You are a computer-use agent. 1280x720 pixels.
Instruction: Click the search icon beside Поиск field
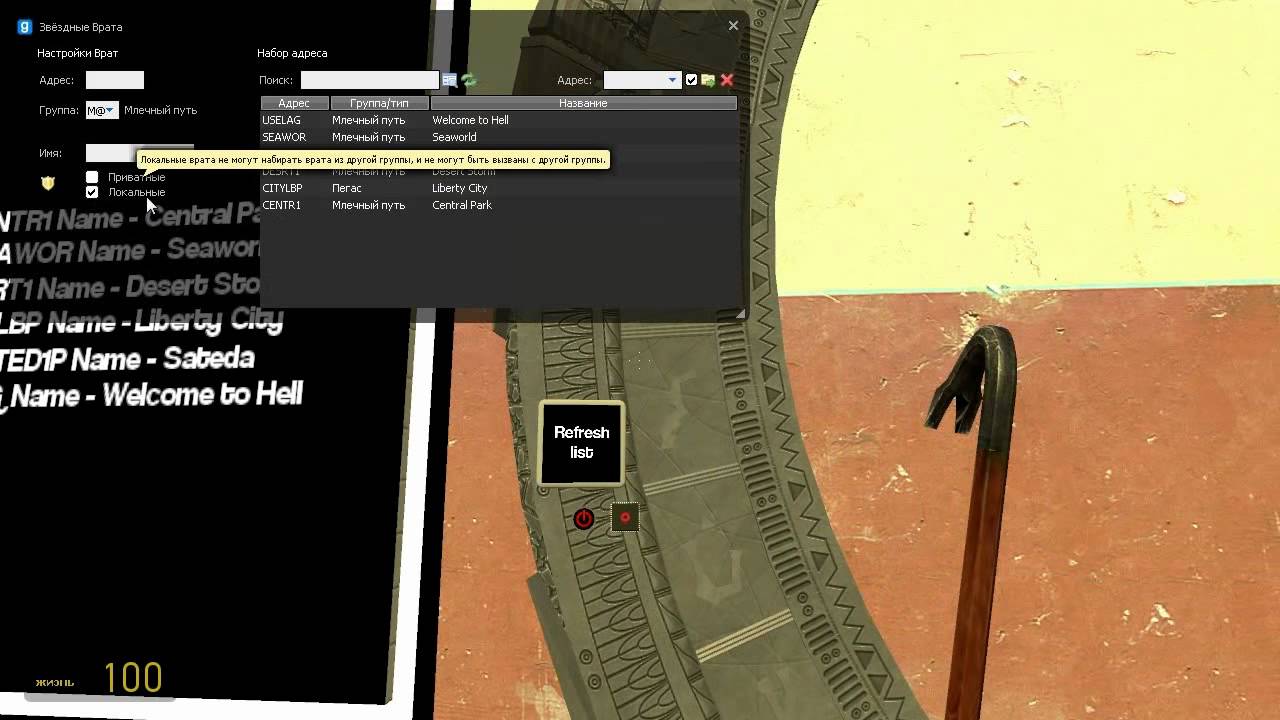pos(450,80)
